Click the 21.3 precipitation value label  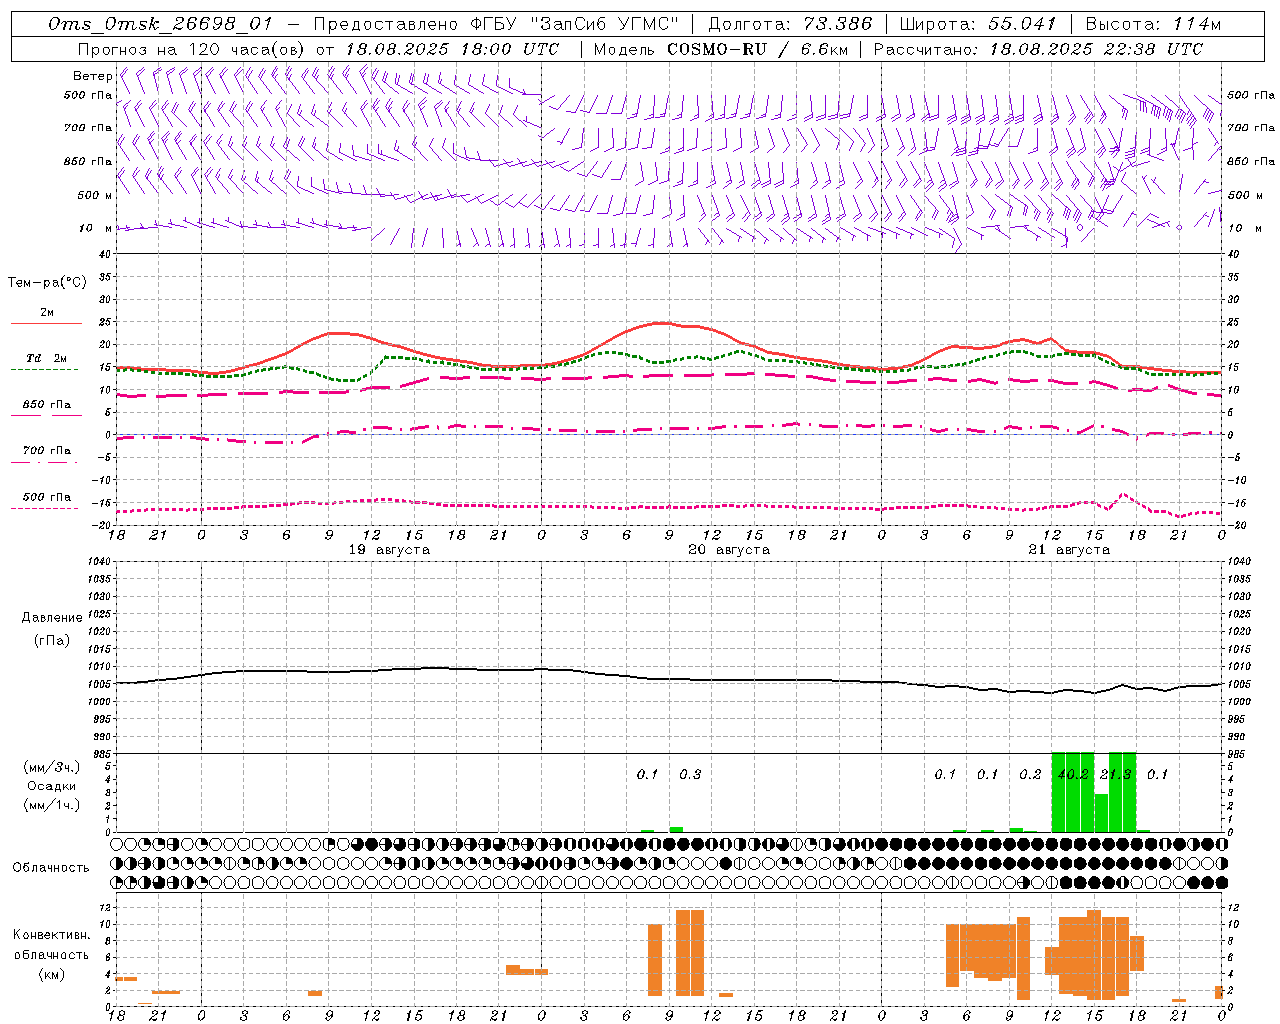click(1115, 774)
